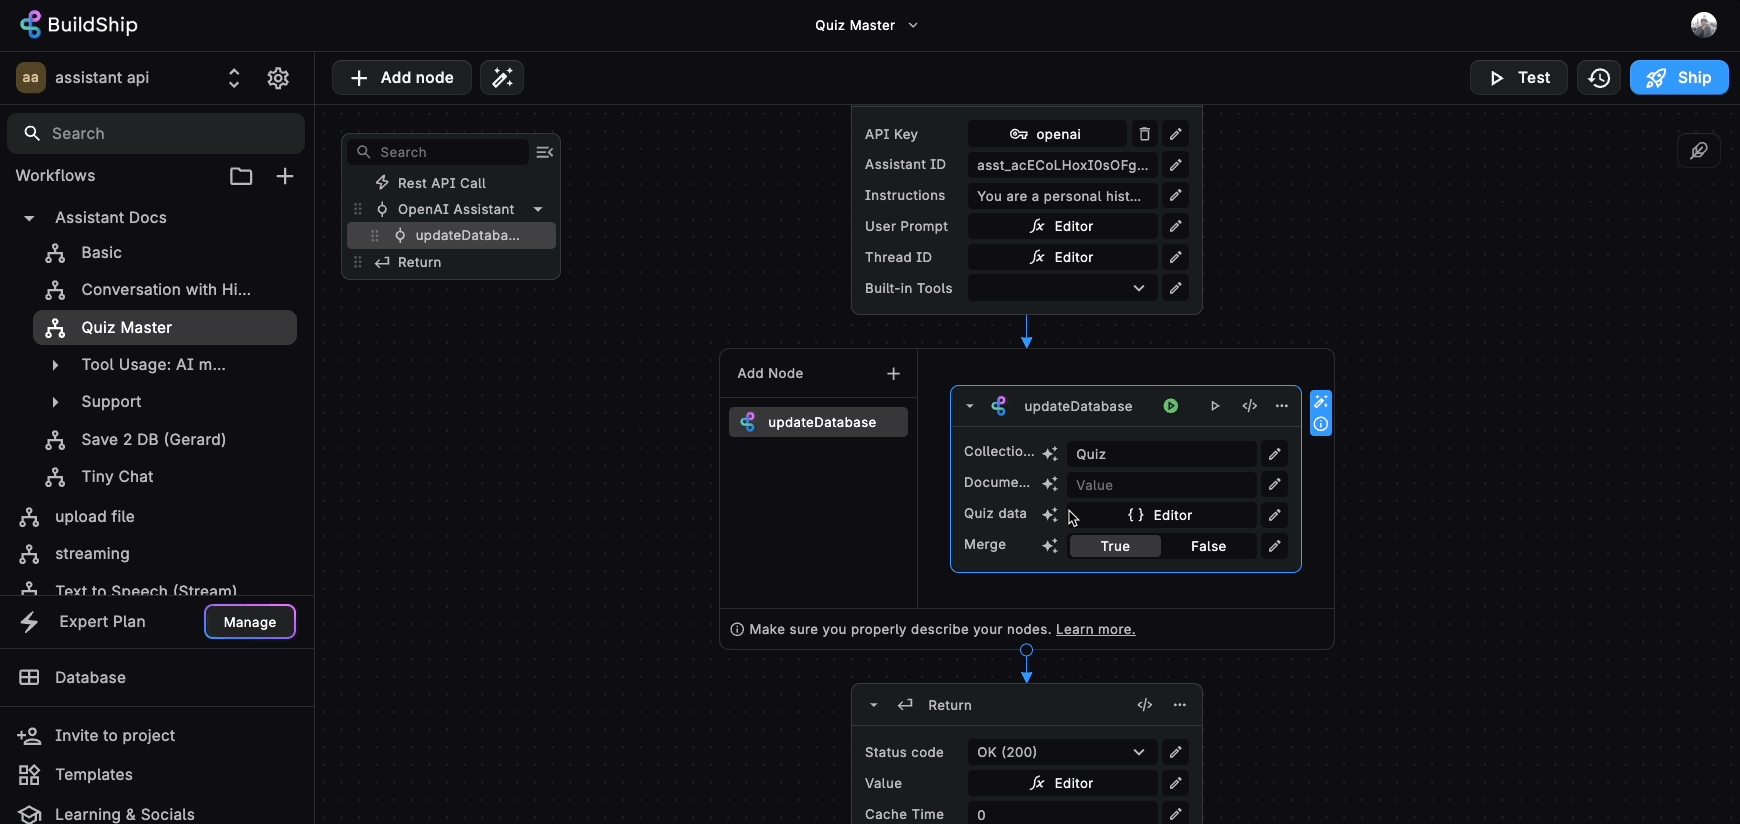
Task: Click the Document ID Value field
Action: [x=1160, y=485]
